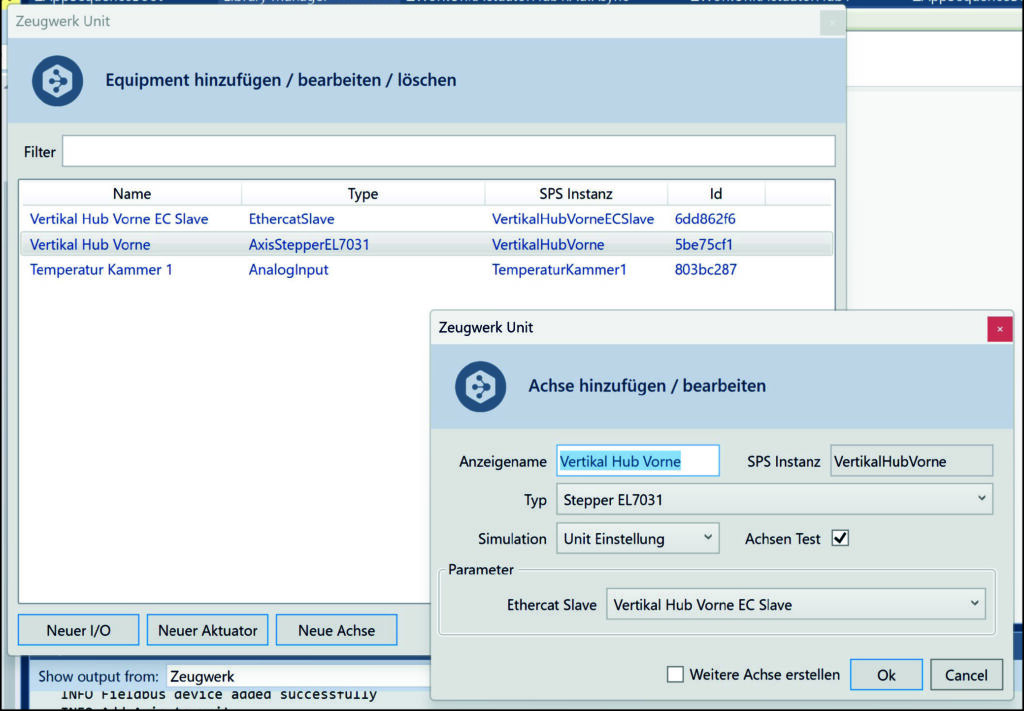Image resolution: width=1024 pixels, height=711 pixels.
Task: Click into the Filter input field
Action: [x=449, y=151]
